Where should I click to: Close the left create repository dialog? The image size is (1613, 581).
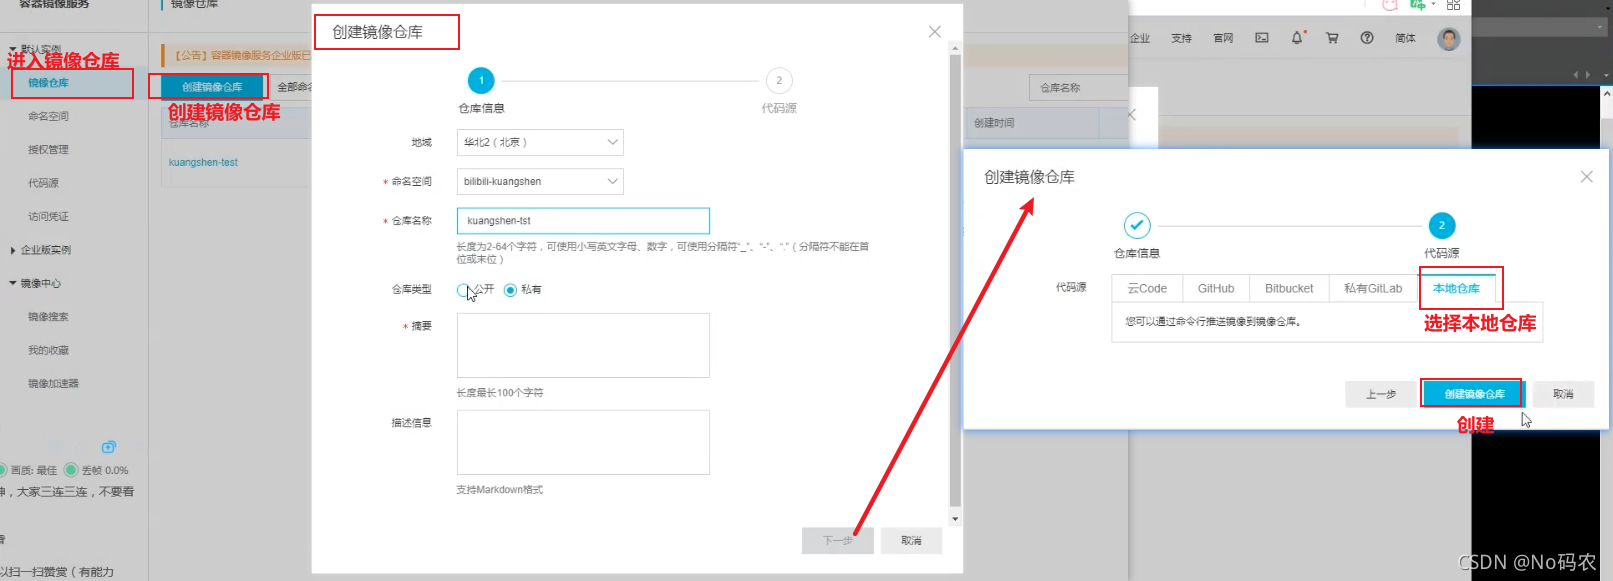935,32
